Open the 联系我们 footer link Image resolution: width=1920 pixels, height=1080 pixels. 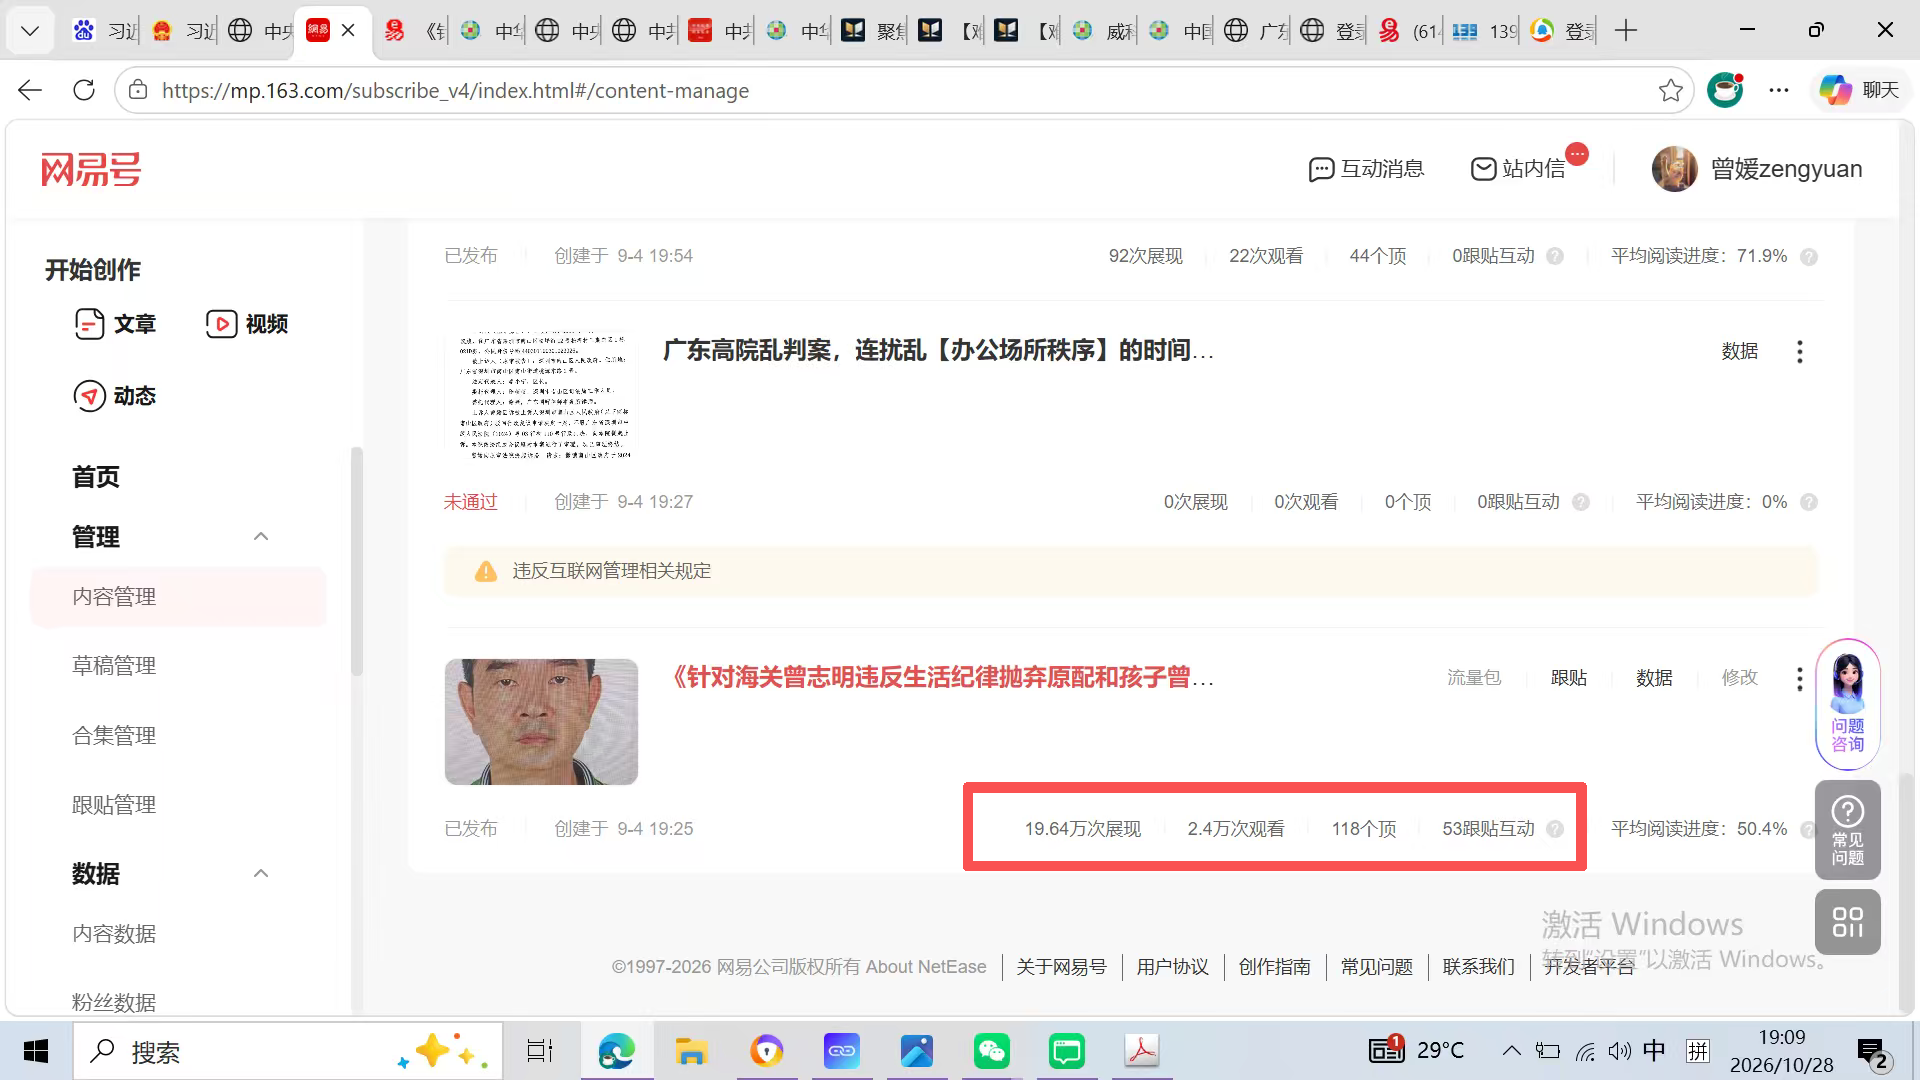click(x=1478, y=967)
